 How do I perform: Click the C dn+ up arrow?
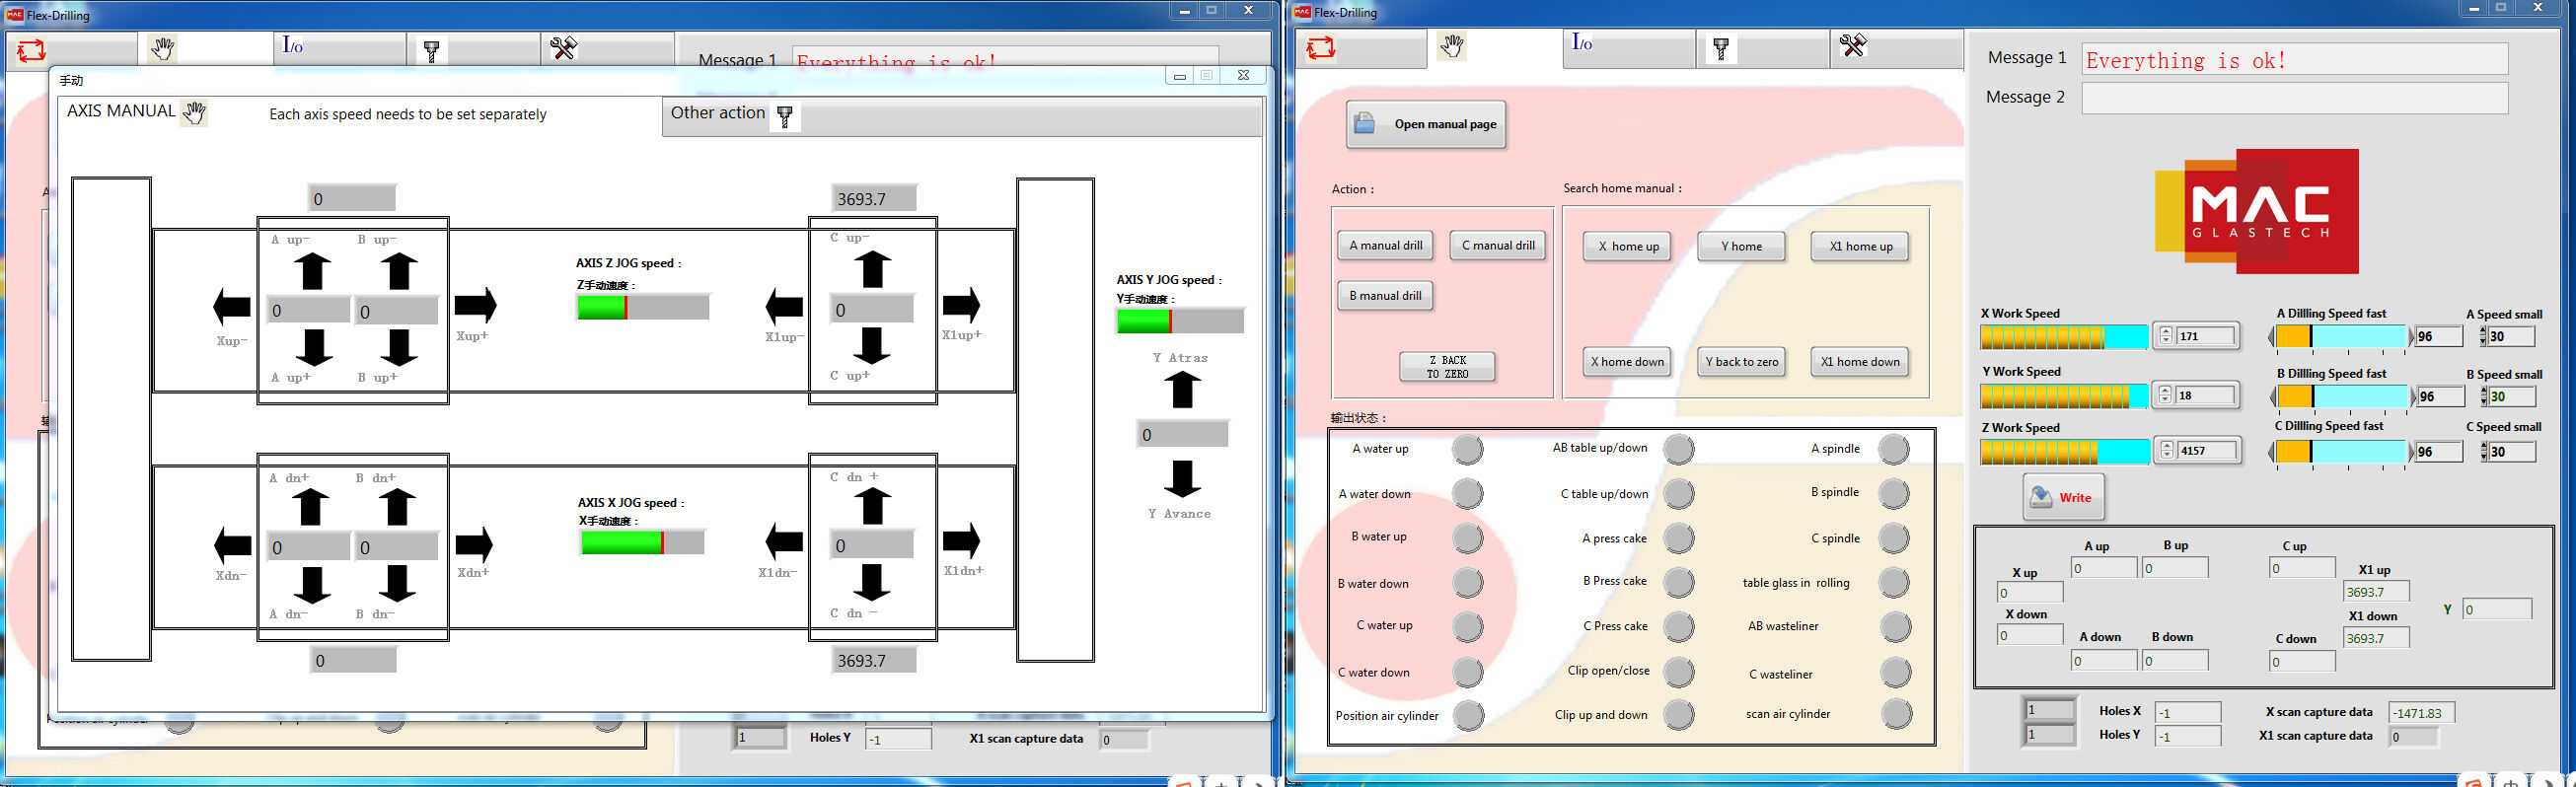tap(872, 506)
